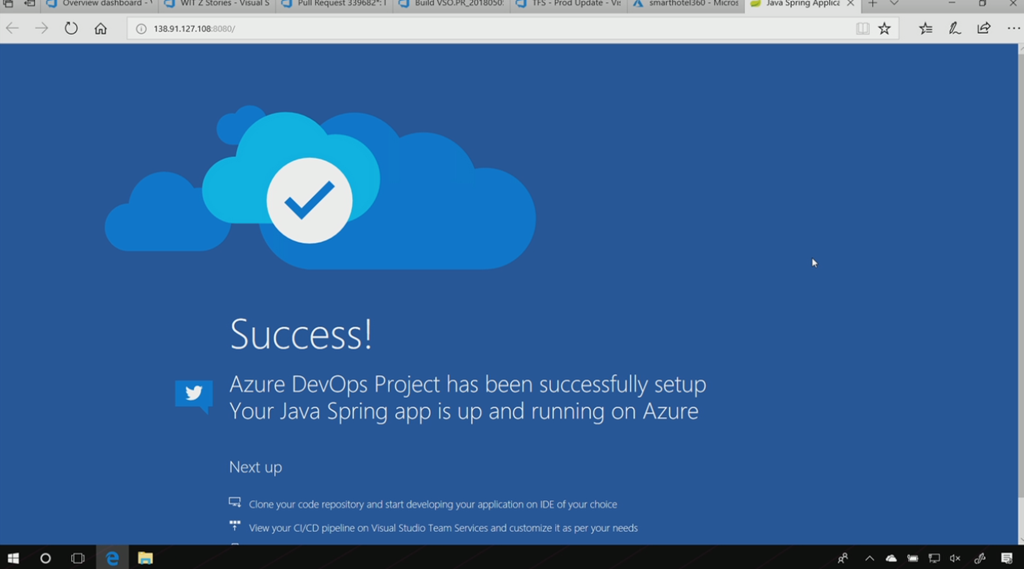Click the Clone your code repository text
The image size is (1024, 569).
tap(432, 504)
